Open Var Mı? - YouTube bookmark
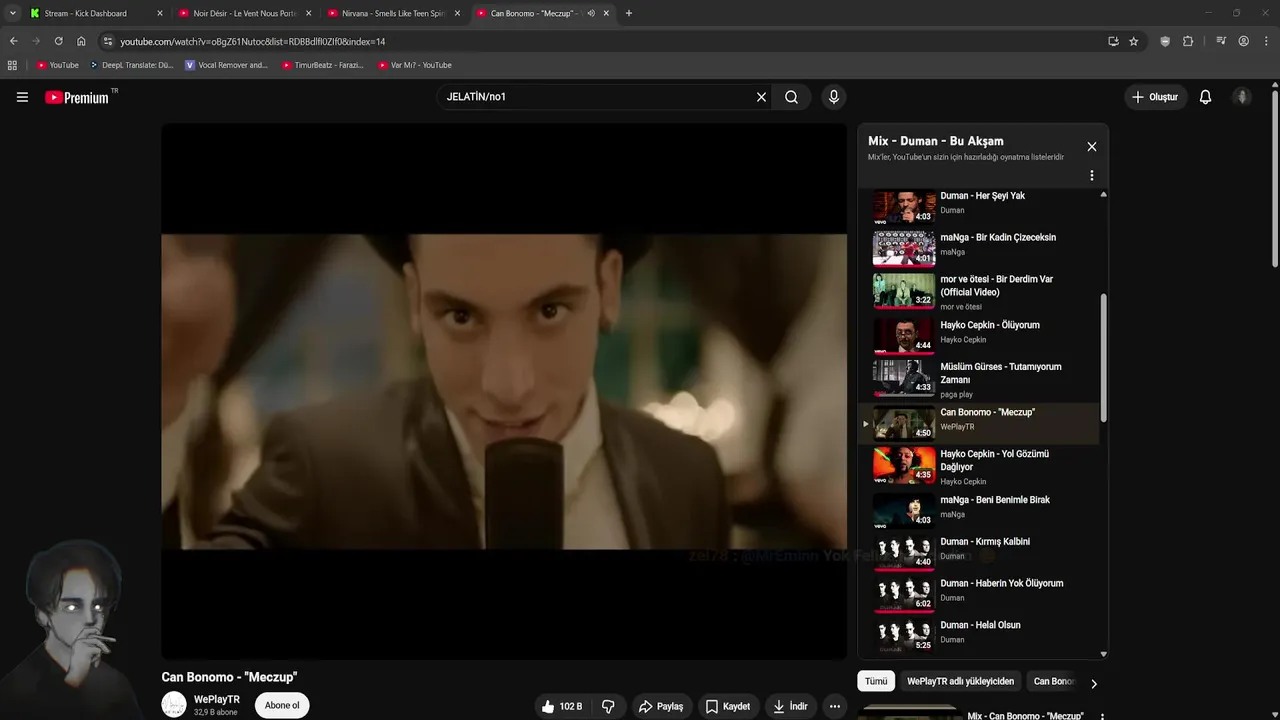This screenshot has width=1280, height=720. point(414,65)
